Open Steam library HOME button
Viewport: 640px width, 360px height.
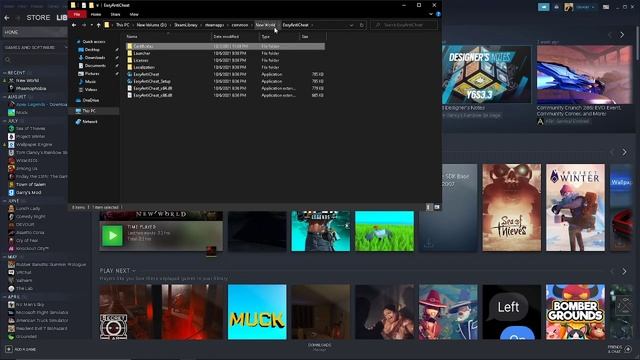click(35, 32)
